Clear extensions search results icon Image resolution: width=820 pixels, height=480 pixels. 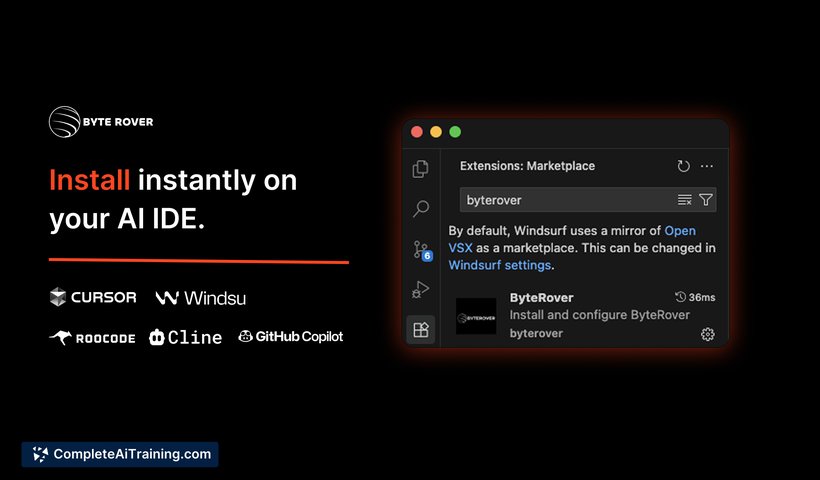coord(685,200)
